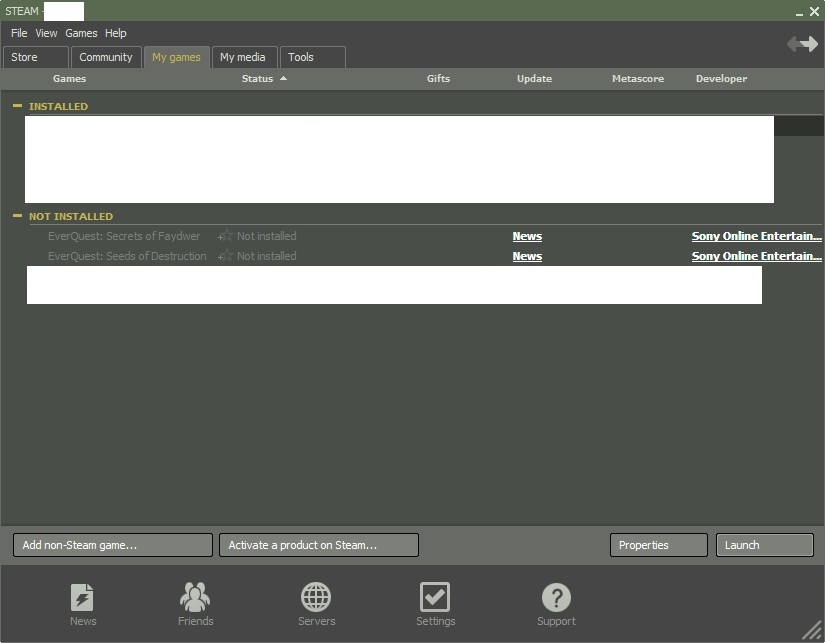Switch to the Tools tab
The width and height of the screenshot is (825, 643).
click(x=313, y=57)
